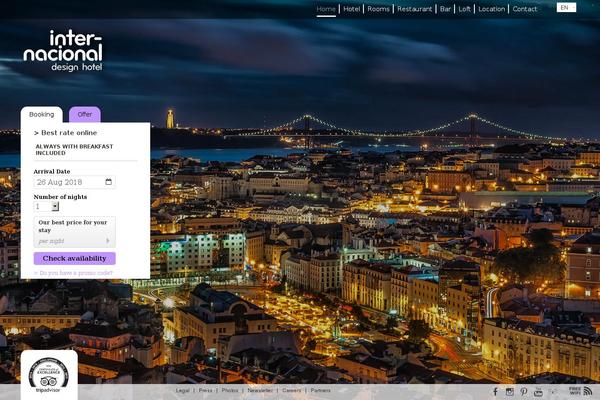This screenshot has width=600, height=400.
Task: Click the TripAdvisor excellence badge
Action: [x=49, y=375]
